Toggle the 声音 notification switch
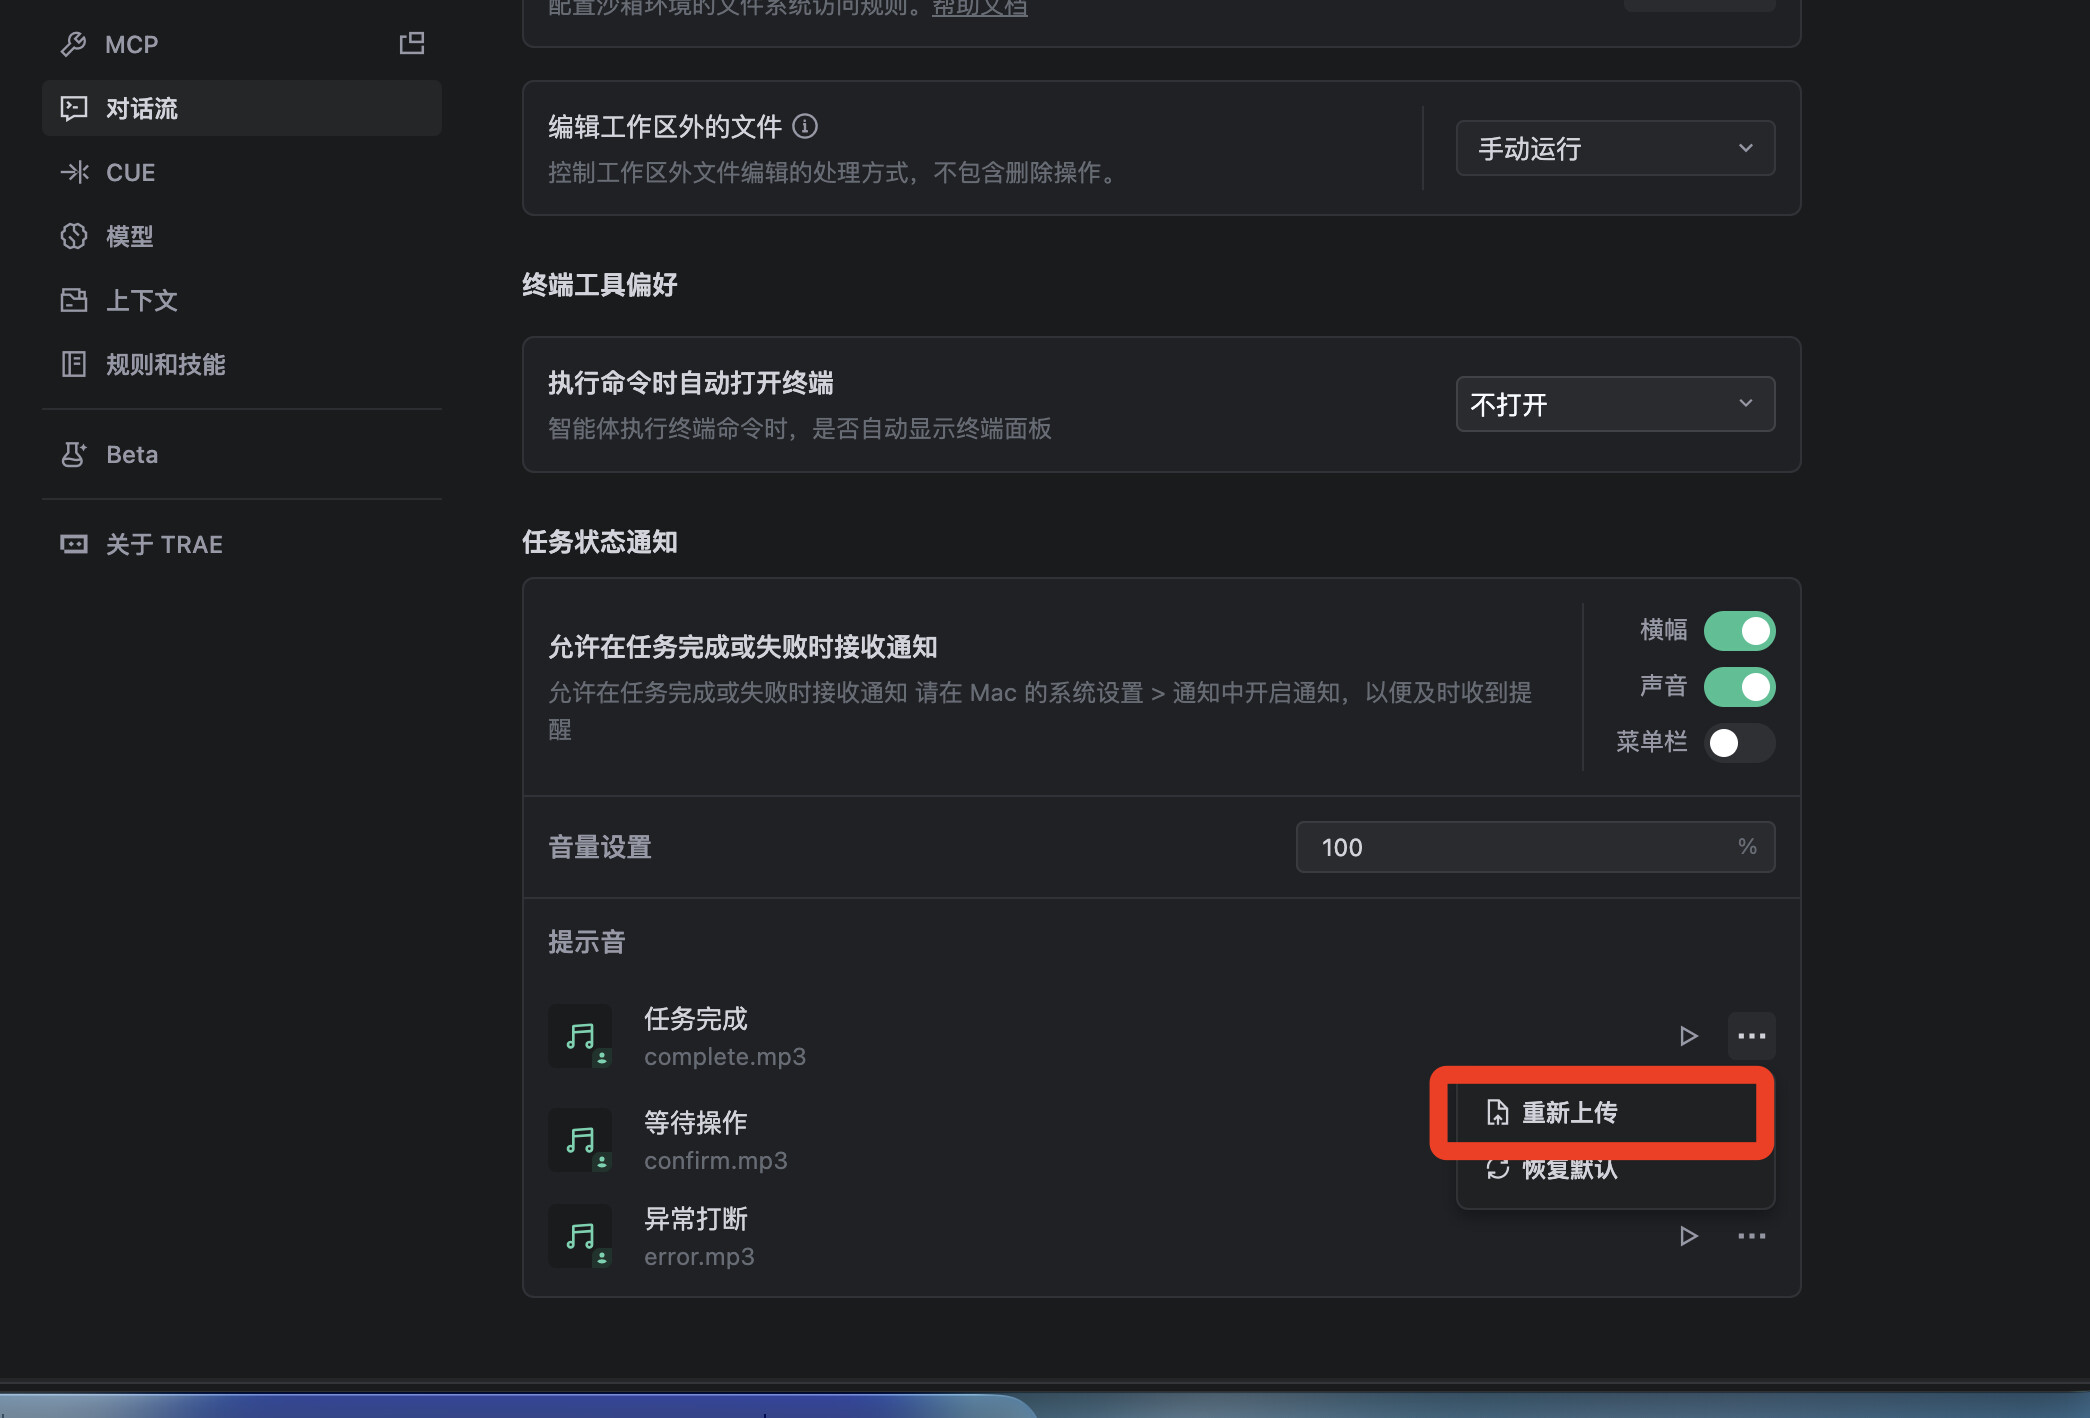Image resolution: width=2090 pixels, height=1418 pixels. click(1739, 687)
